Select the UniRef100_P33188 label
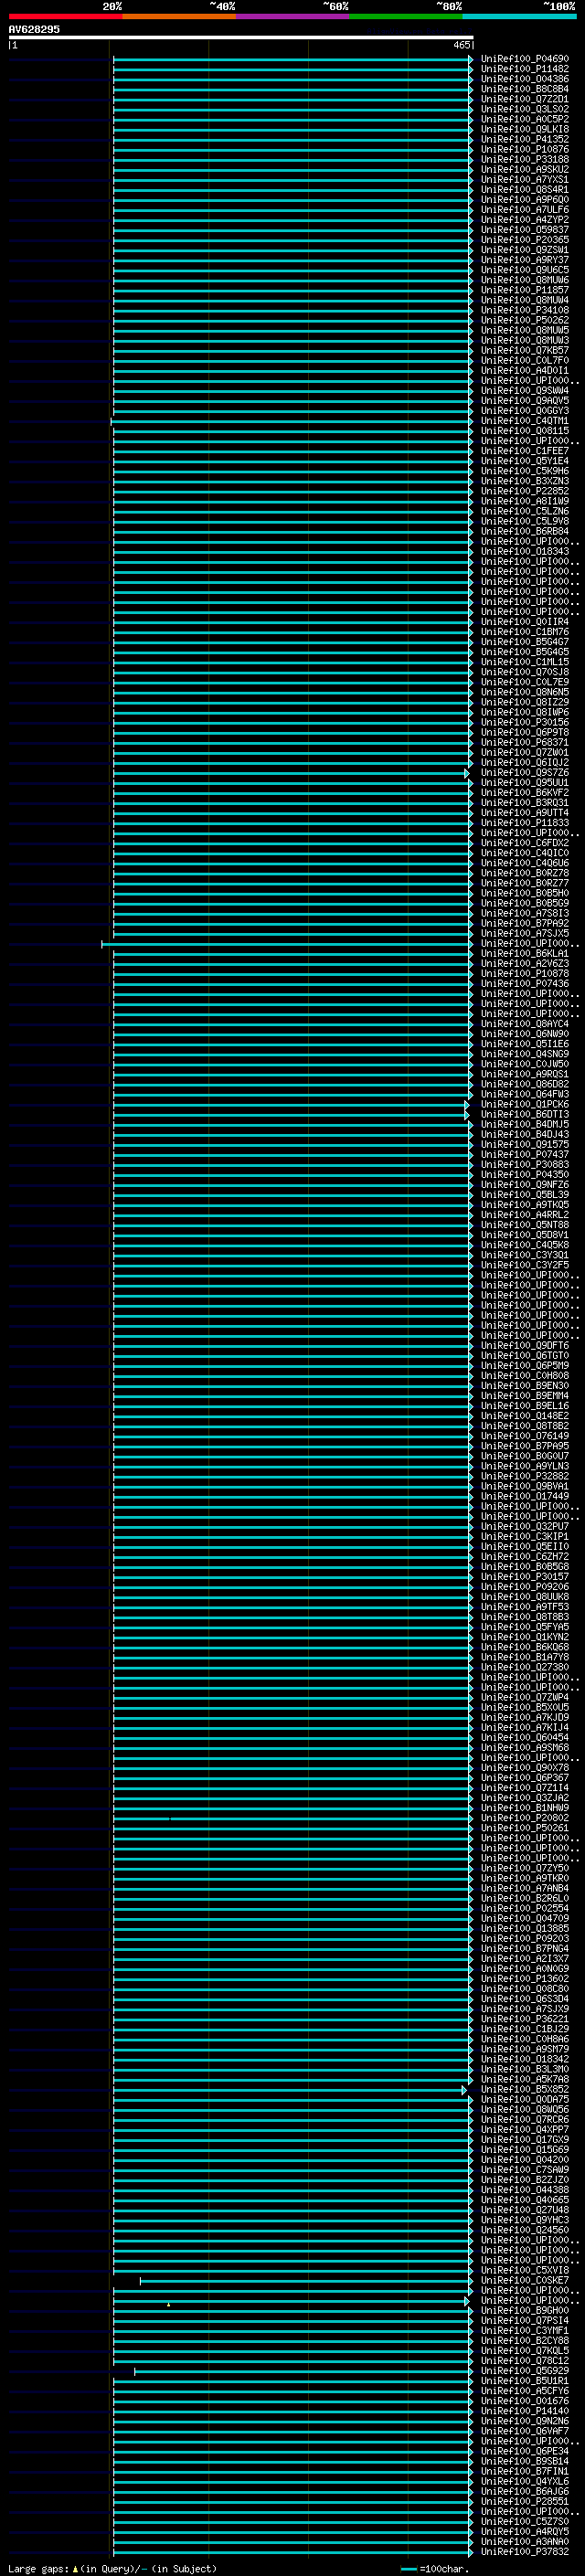 pyautogui.click(x=524, y=159)
